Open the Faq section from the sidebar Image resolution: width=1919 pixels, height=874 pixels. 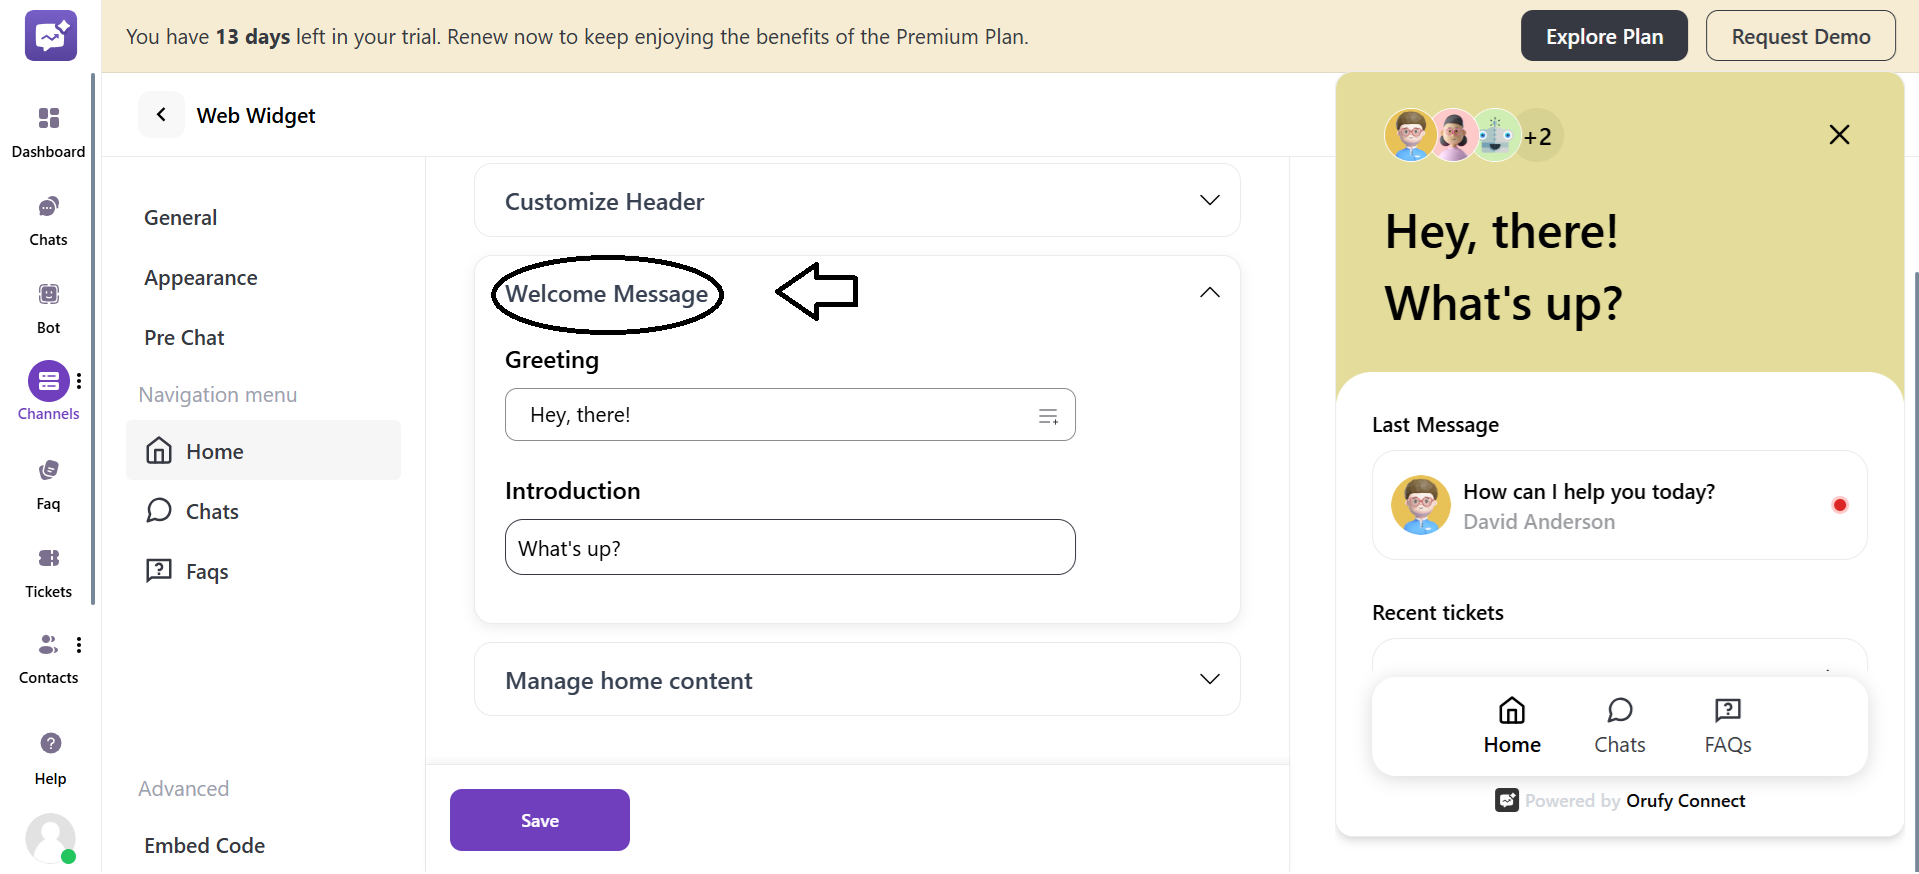(48, 479)
